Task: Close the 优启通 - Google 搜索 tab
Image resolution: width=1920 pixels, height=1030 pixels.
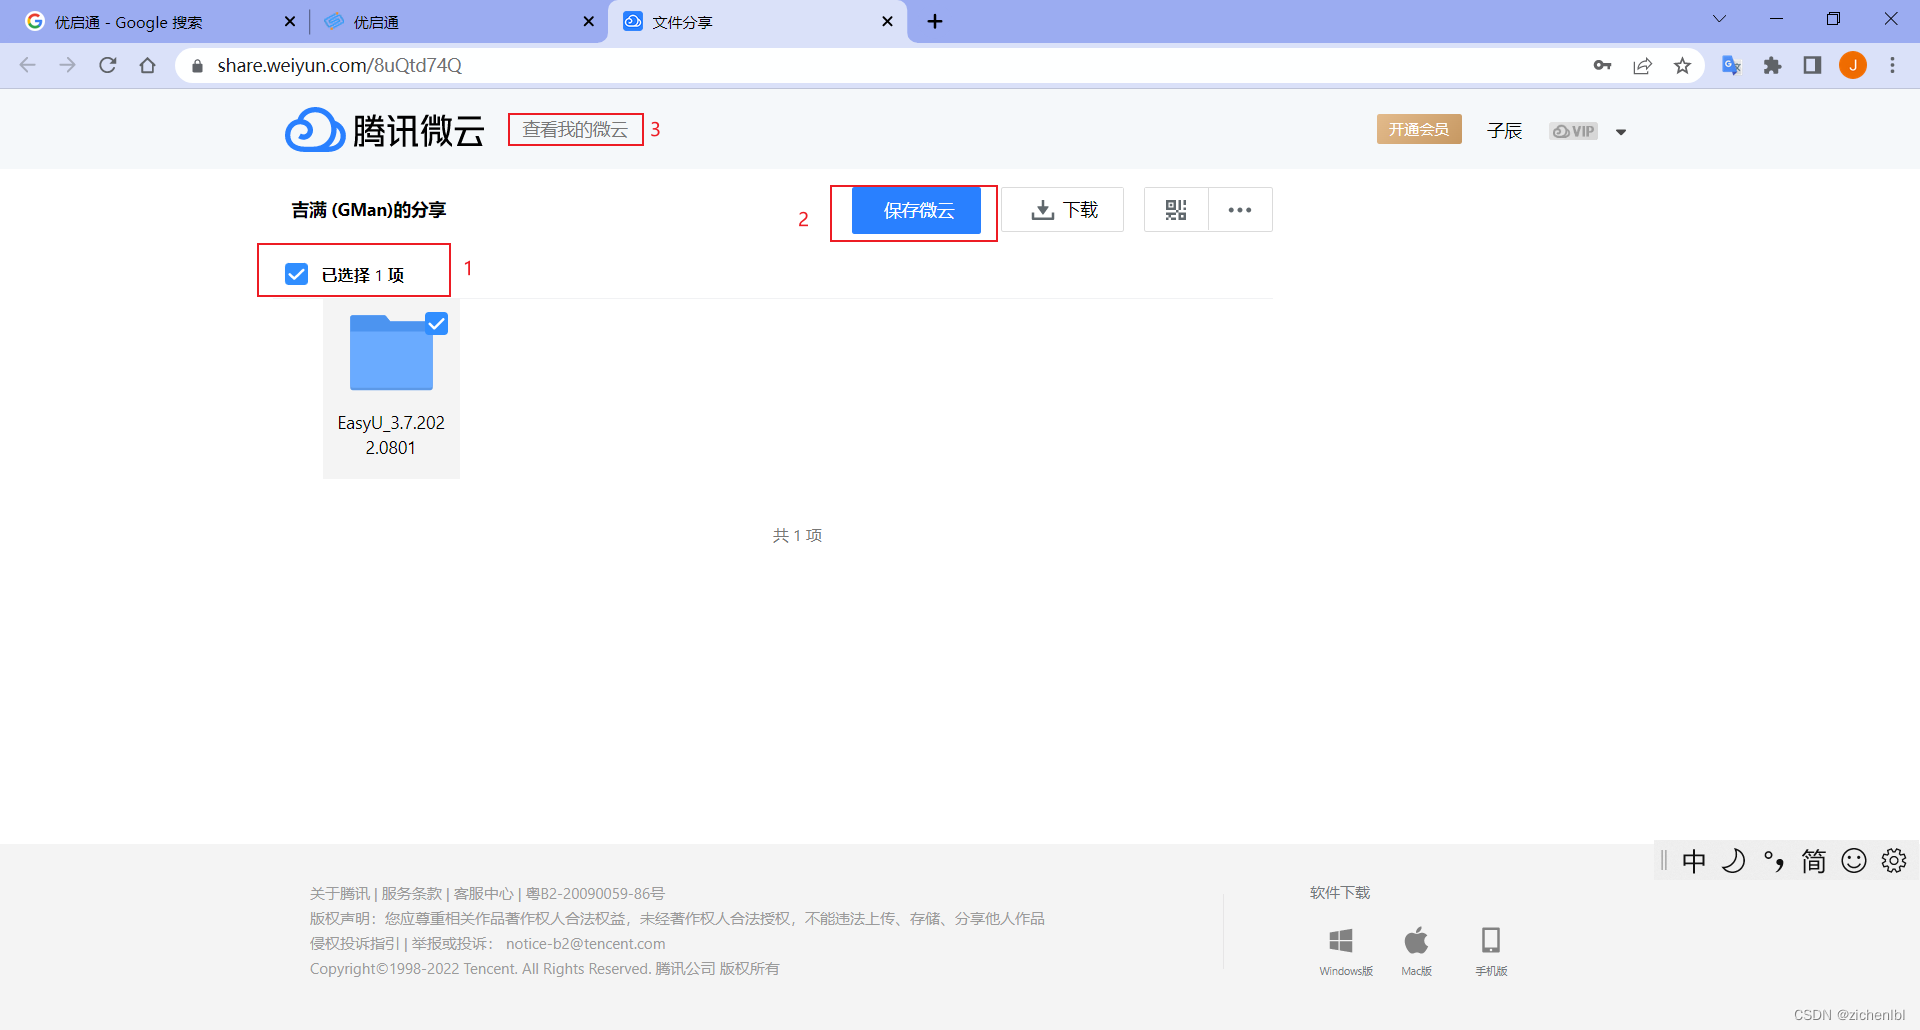Action: (x=290, y=21)
